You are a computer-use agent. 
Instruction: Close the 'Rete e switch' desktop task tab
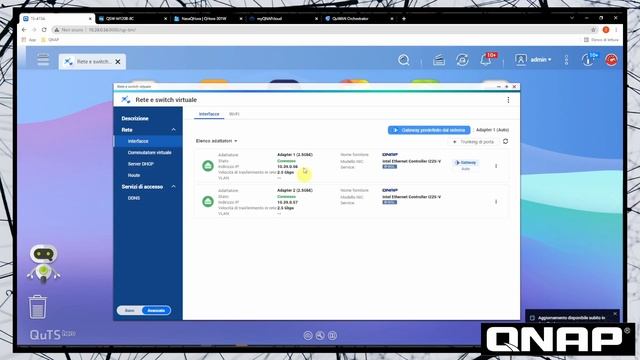pos(118,62)
